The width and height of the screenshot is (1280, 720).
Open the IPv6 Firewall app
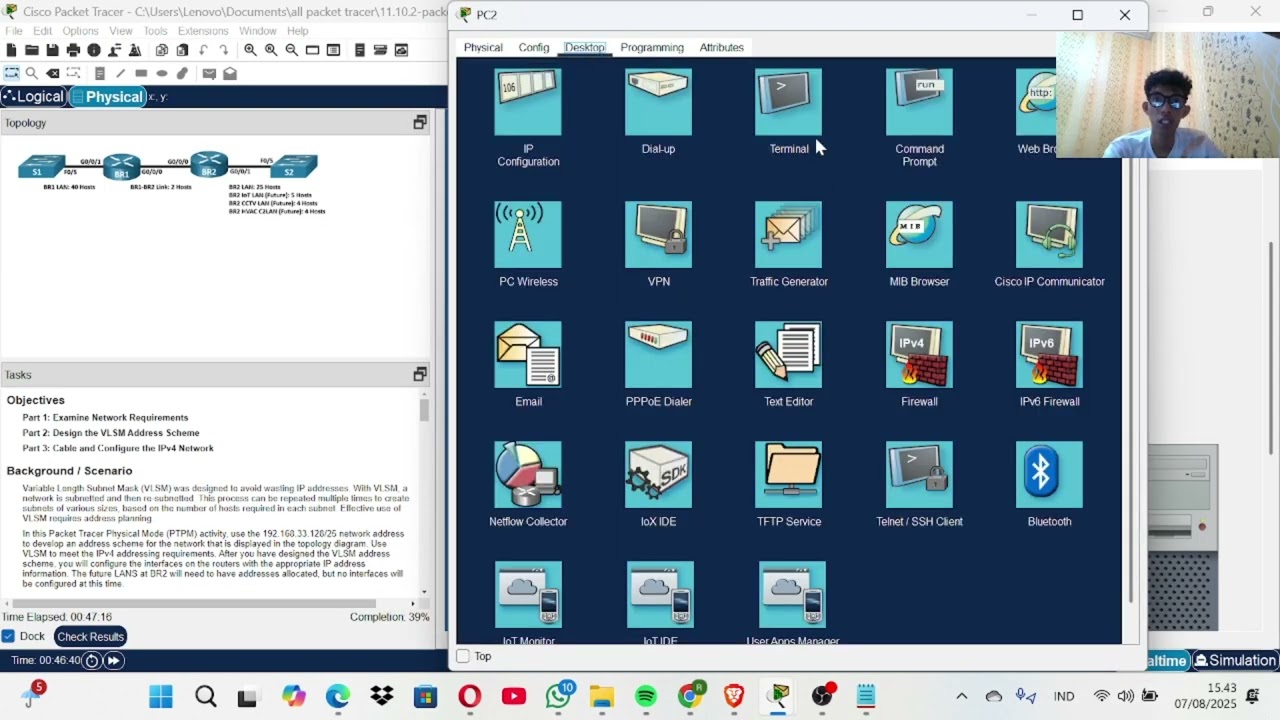tap(1049, 355)
